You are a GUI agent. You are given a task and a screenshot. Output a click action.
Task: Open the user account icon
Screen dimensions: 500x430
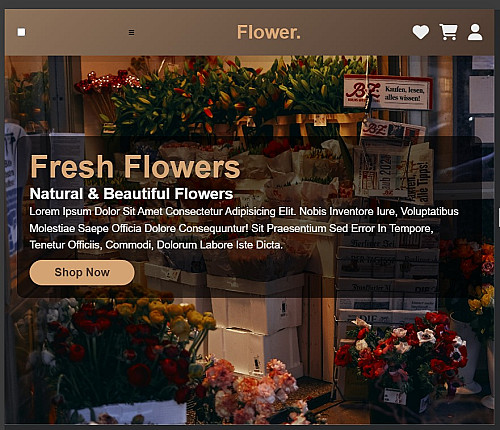(x=475, y=32)
